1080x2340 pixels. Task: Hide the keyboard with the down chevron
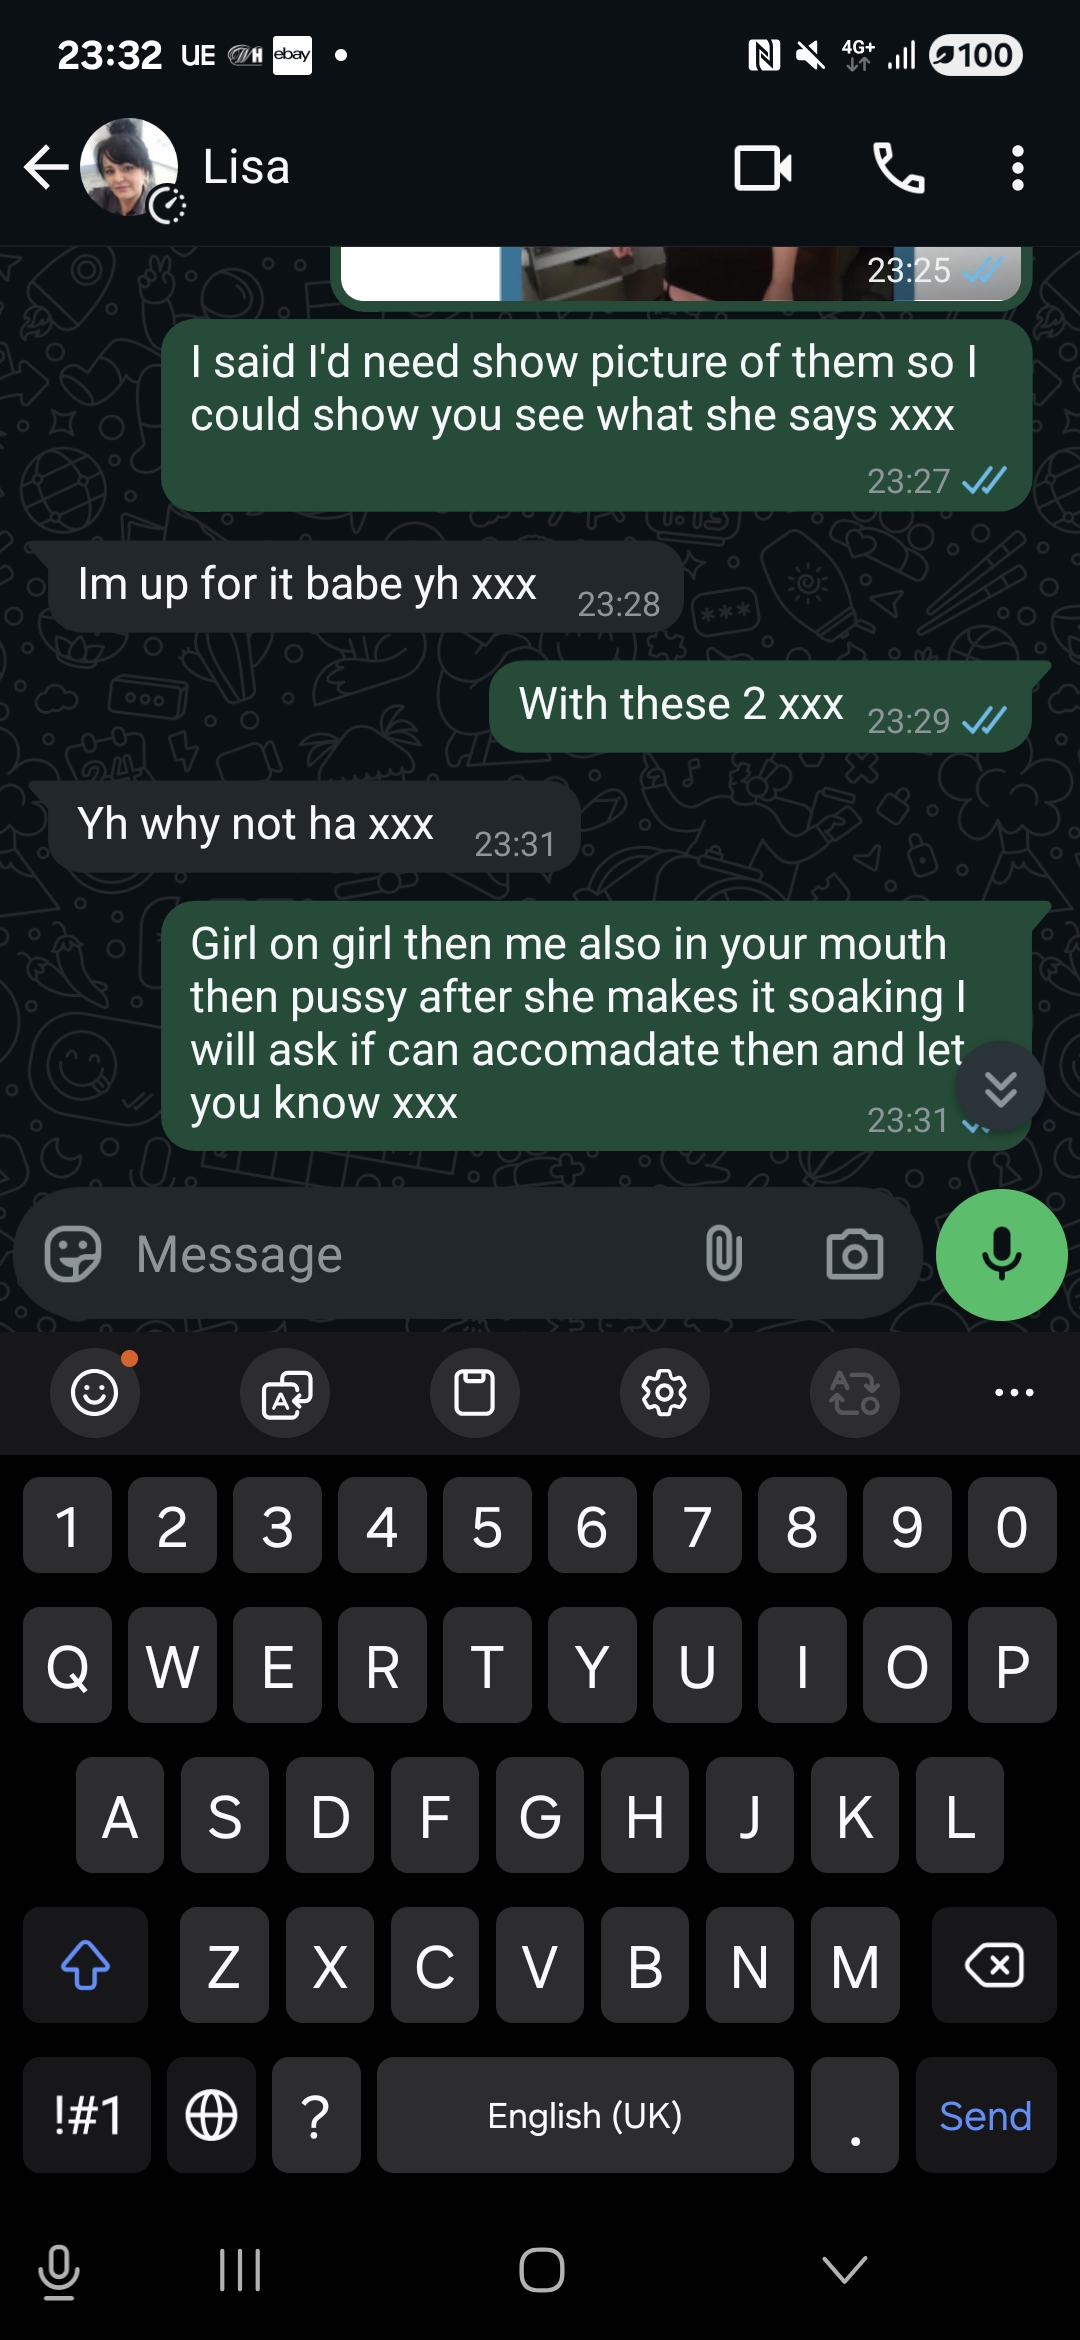[x=844, y=2269]
